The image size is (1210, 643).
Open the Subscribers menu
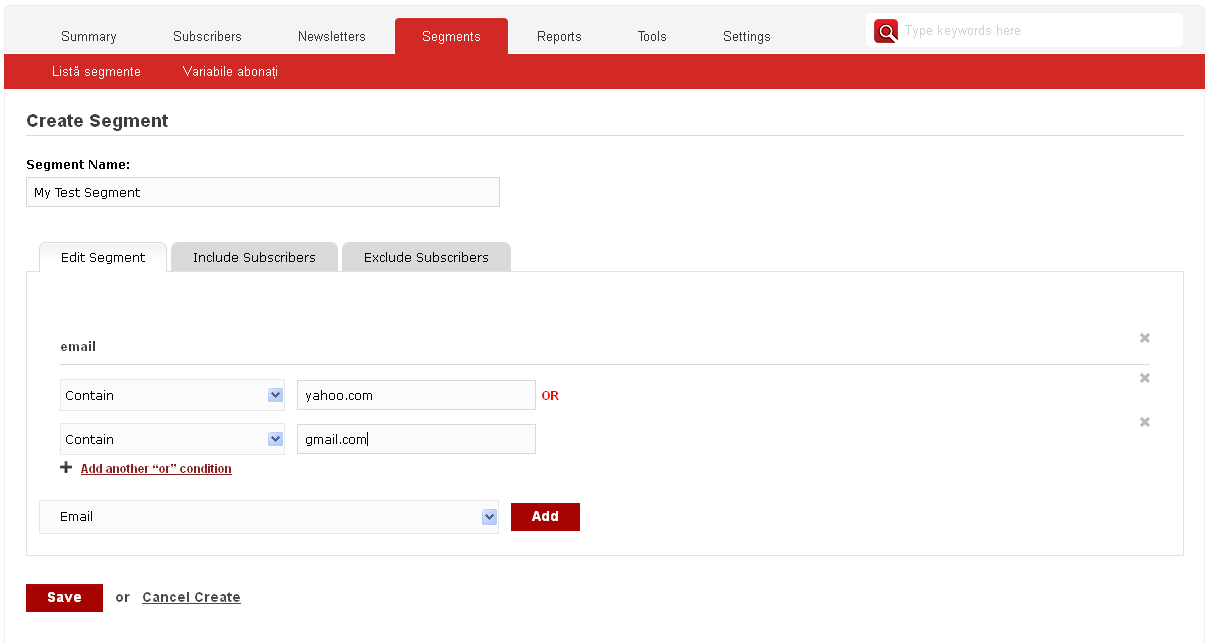tap(207, 36)
